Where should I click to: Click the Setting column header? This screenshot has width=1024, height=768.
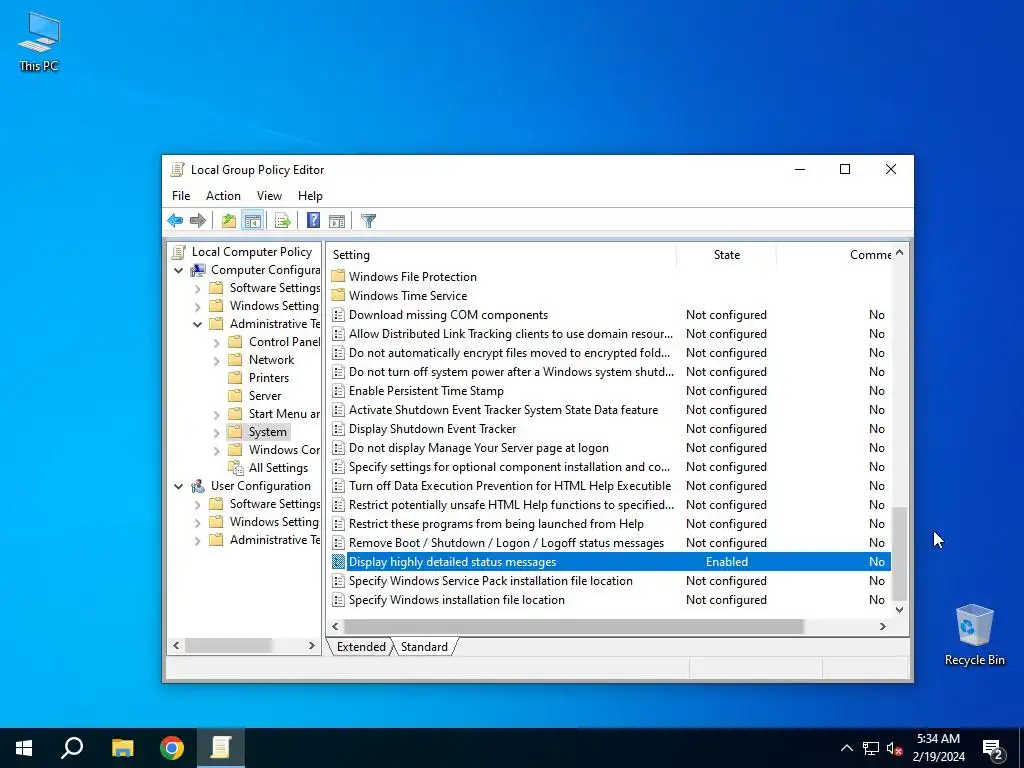502,255
